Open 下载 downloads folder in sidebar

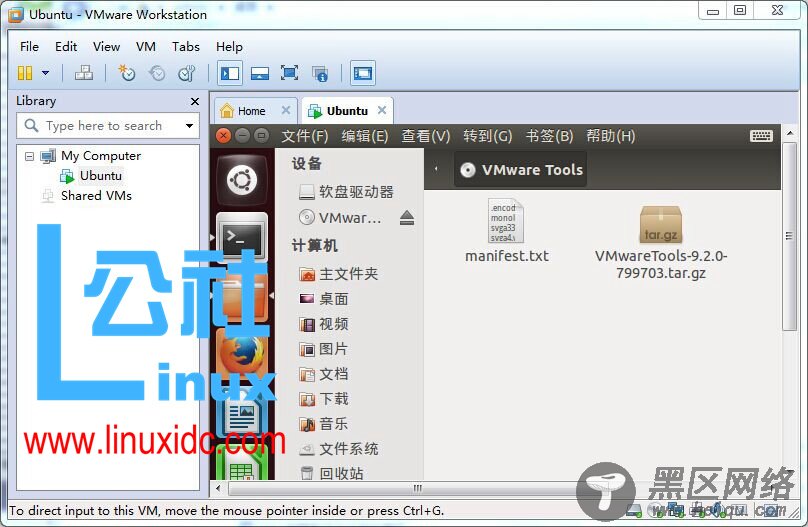click(x=324, y=399)
